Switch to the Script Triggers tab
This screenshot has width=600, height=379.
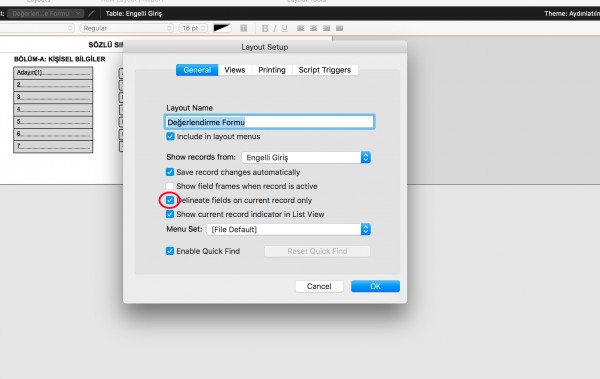325,70
